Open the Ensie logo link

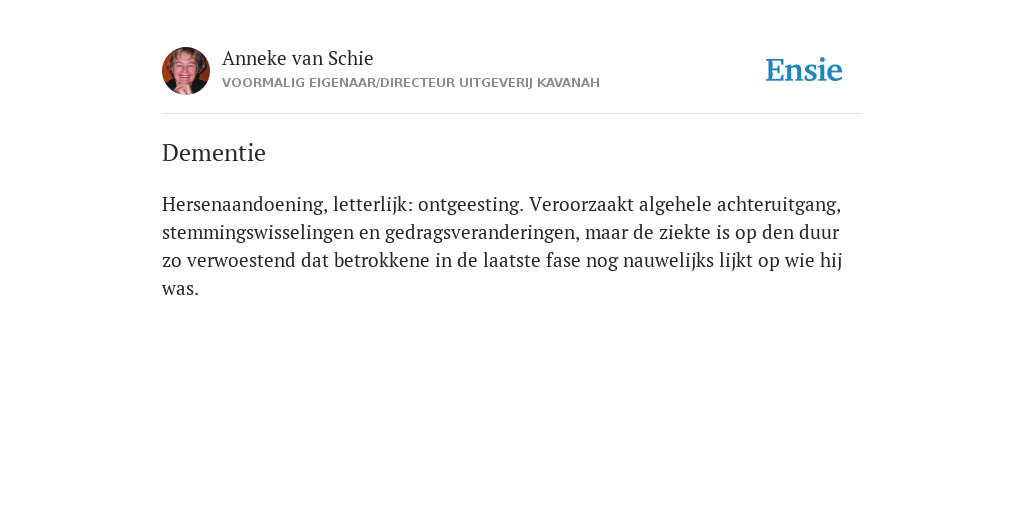[x=804, y=70]
